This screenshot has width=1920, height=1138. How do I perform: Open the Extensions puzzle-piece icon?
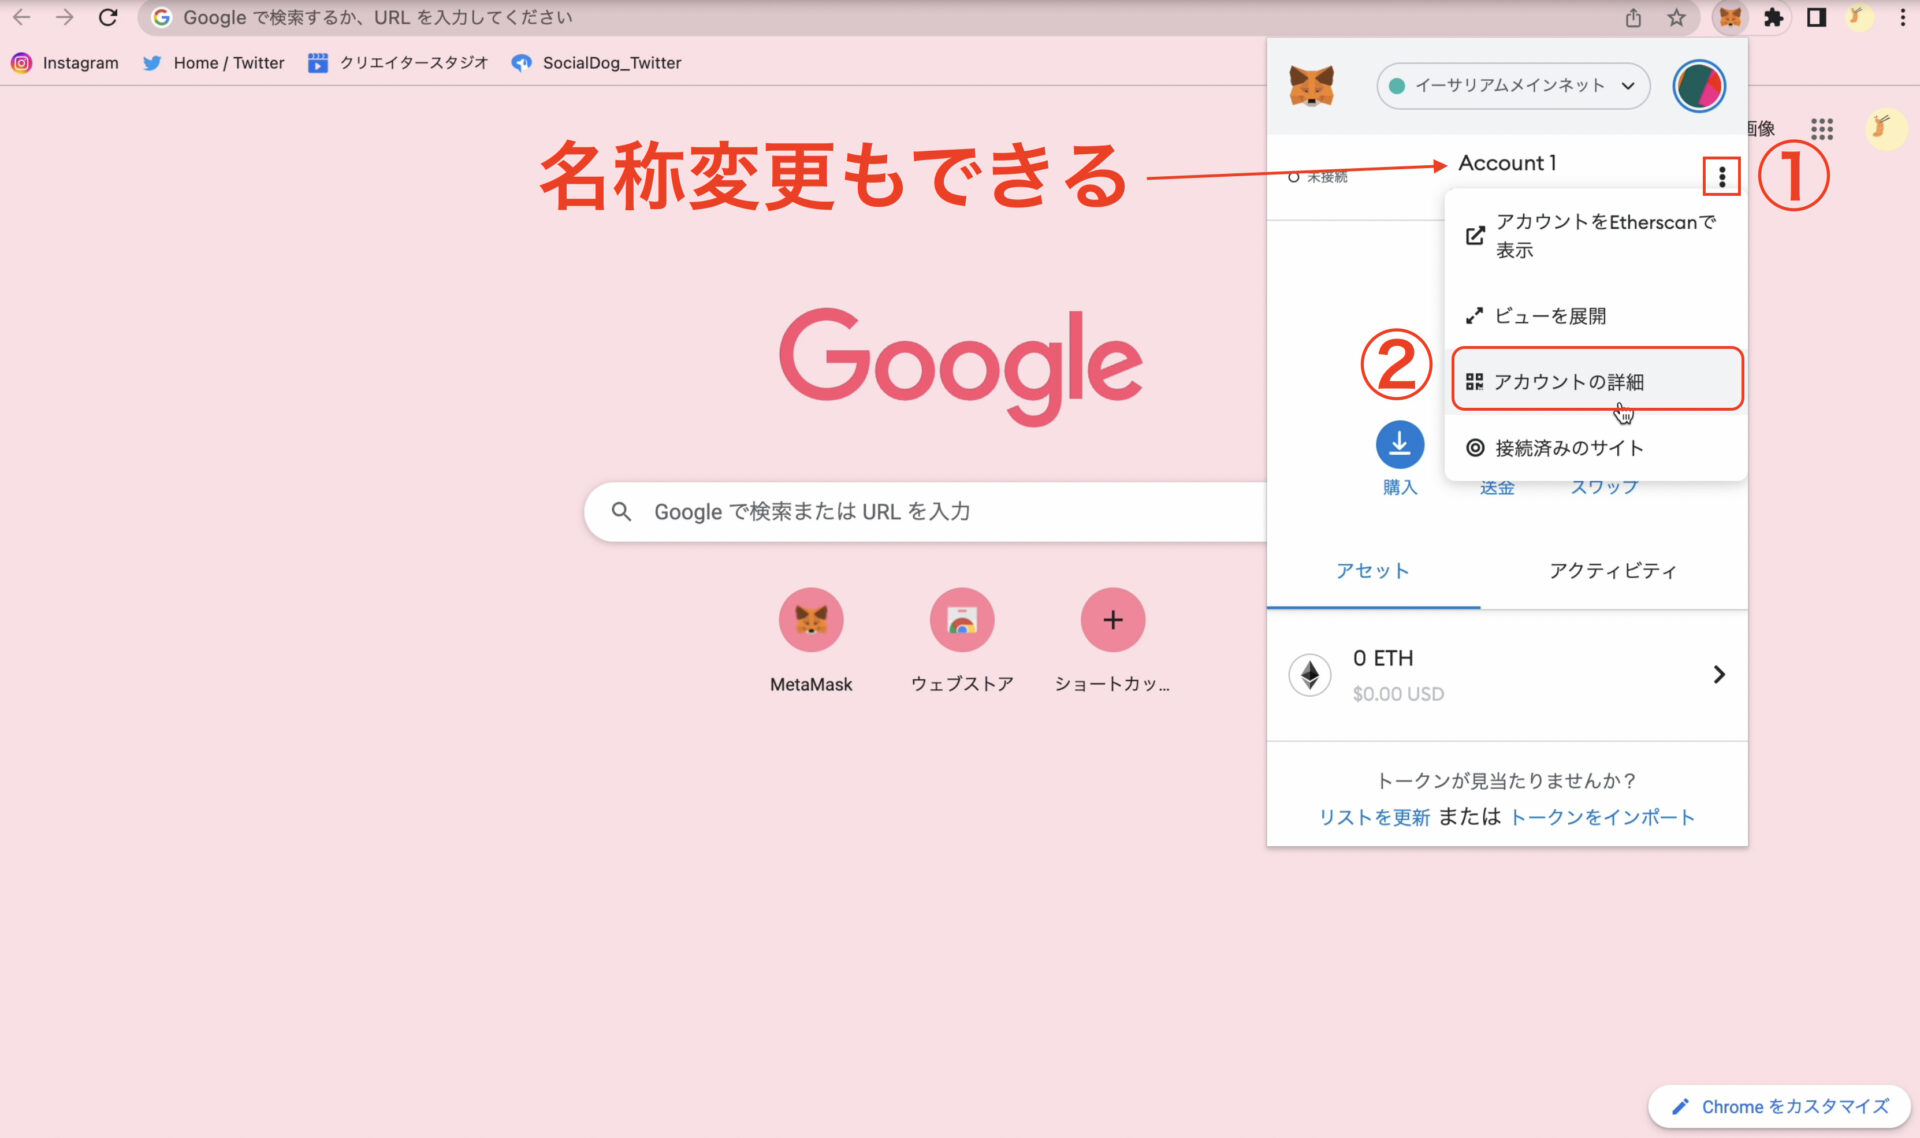(1773, 17)
